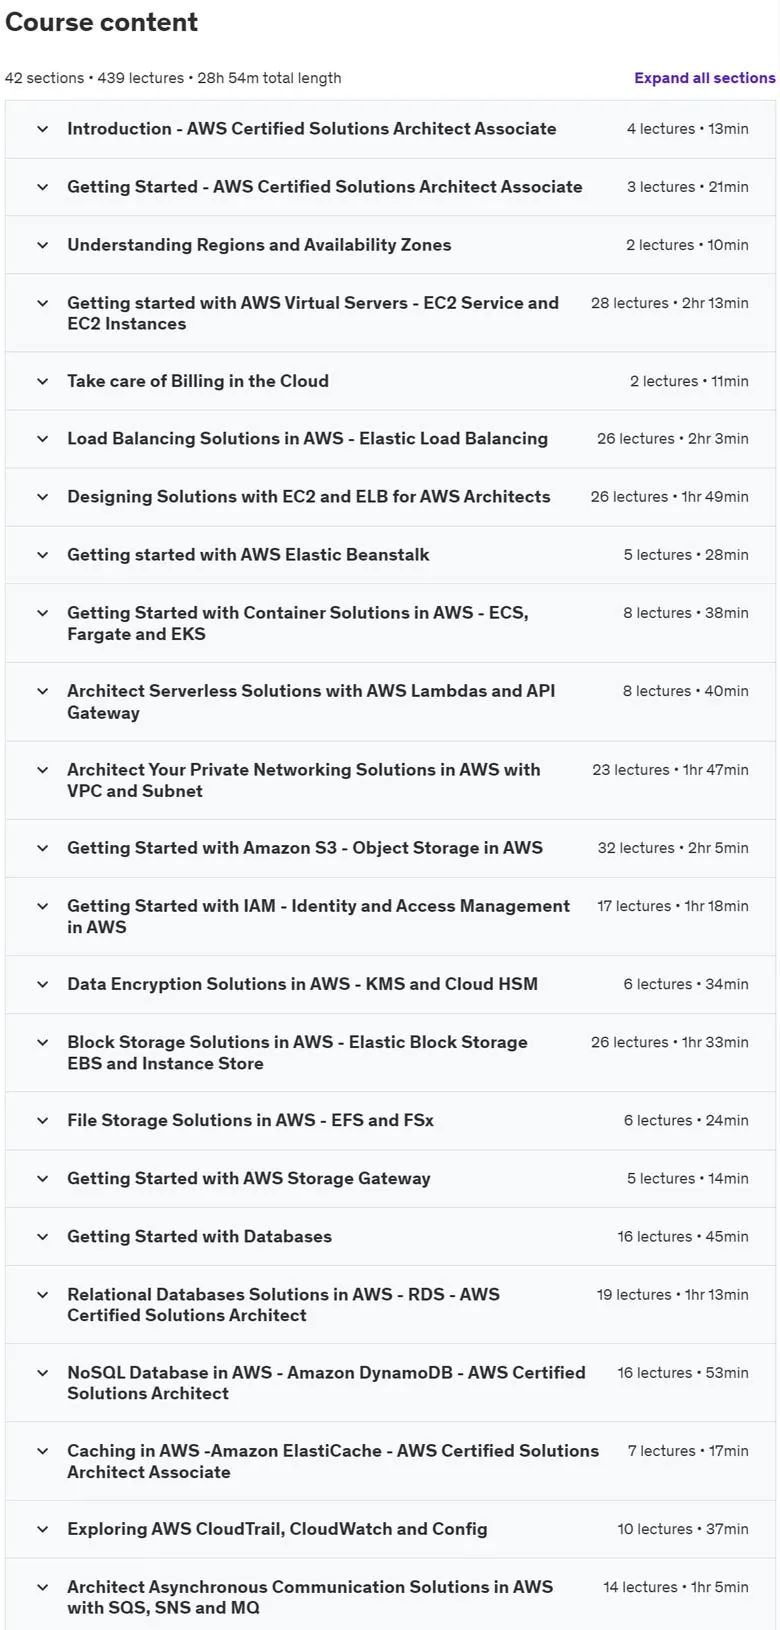Image resolution: width=780 pixels, height=1630 pixels.
Task: Open AWS Lambdas and API Gateway section
Action: [x=390, y=701]
